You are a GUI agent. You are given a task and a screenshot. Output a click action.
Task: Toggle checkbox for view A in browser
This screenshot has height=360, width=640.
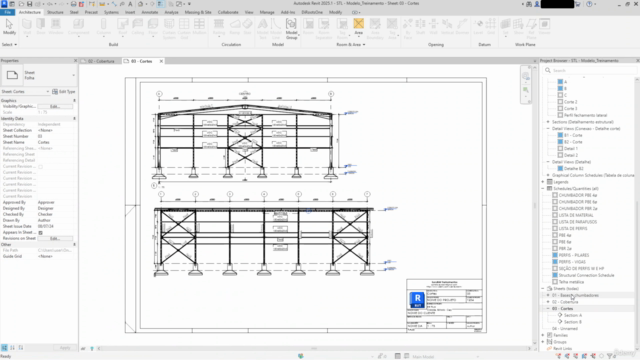[x=560, y=82]
